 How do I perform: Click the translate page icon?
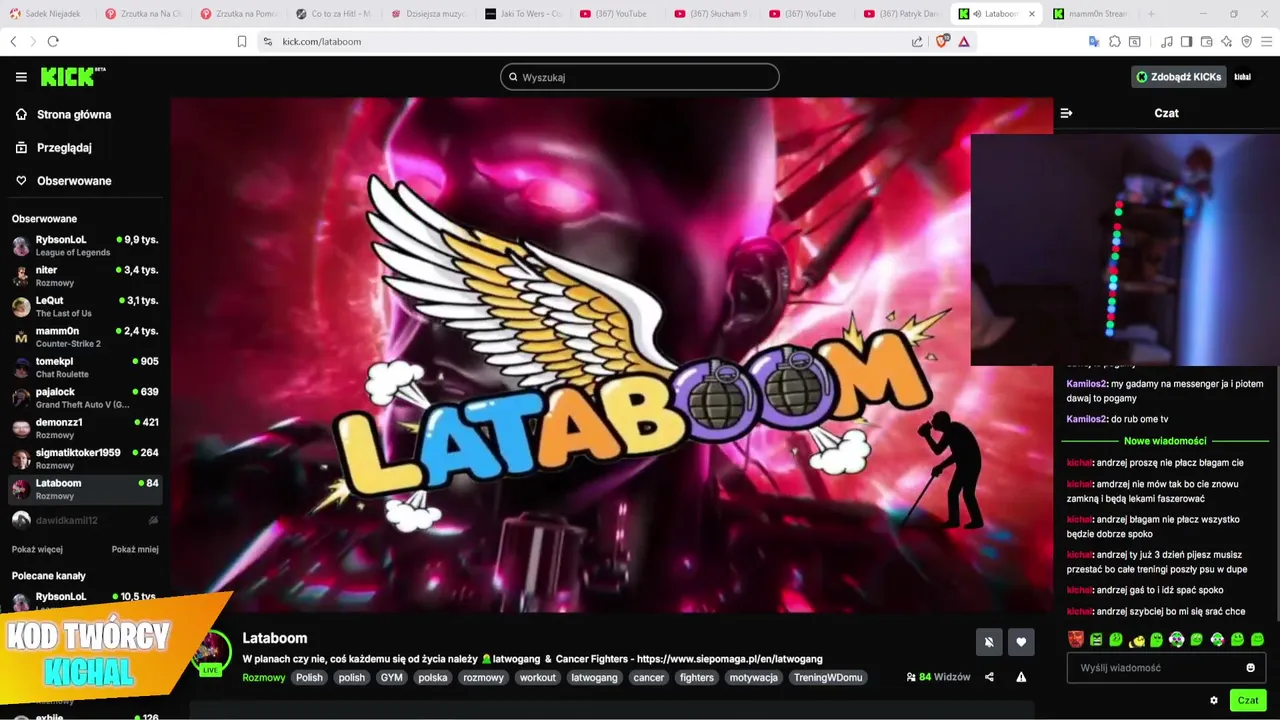(1094, 41)
